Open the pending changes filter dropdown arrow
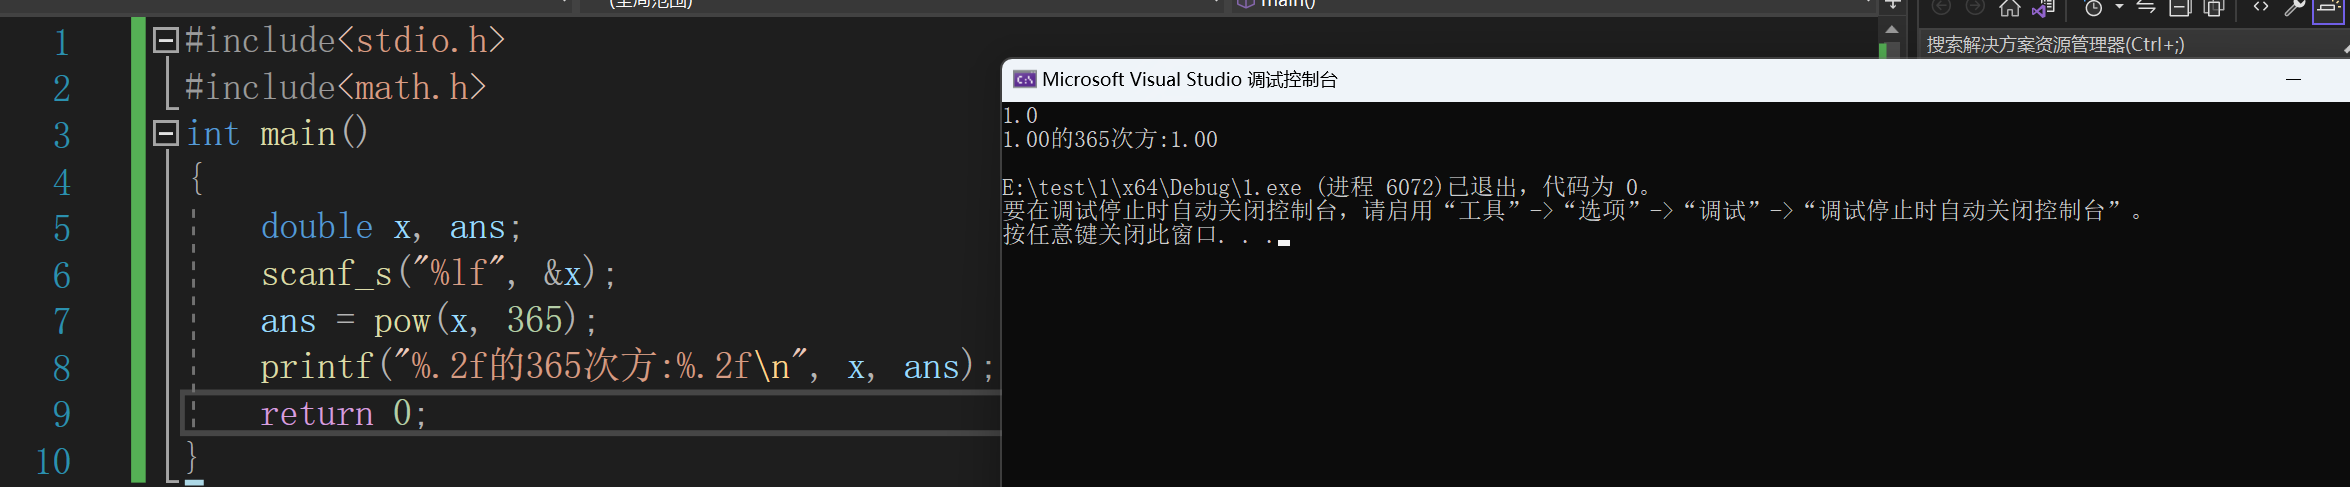Image resolution: width=2350 pixels, height=487 pixels. (x=2119, y=8)
